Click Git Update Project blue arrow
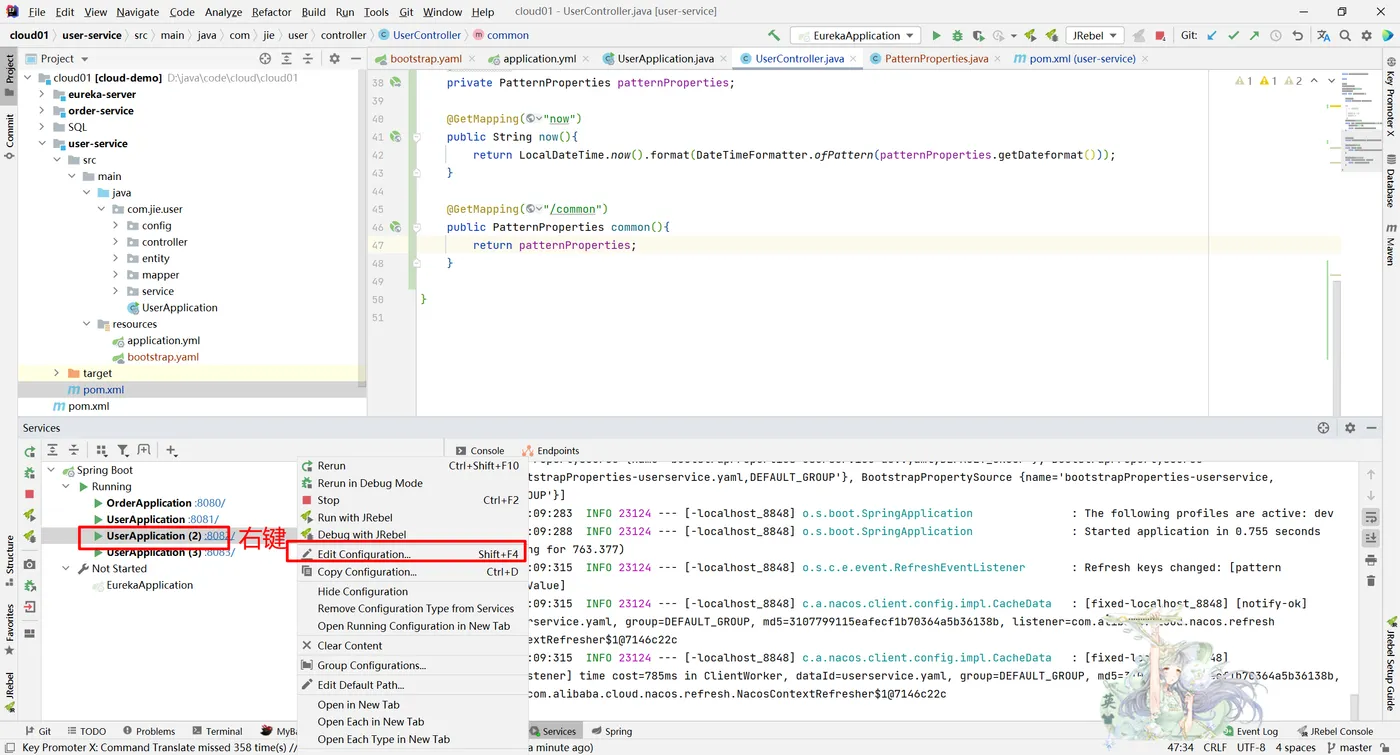 1212,35
